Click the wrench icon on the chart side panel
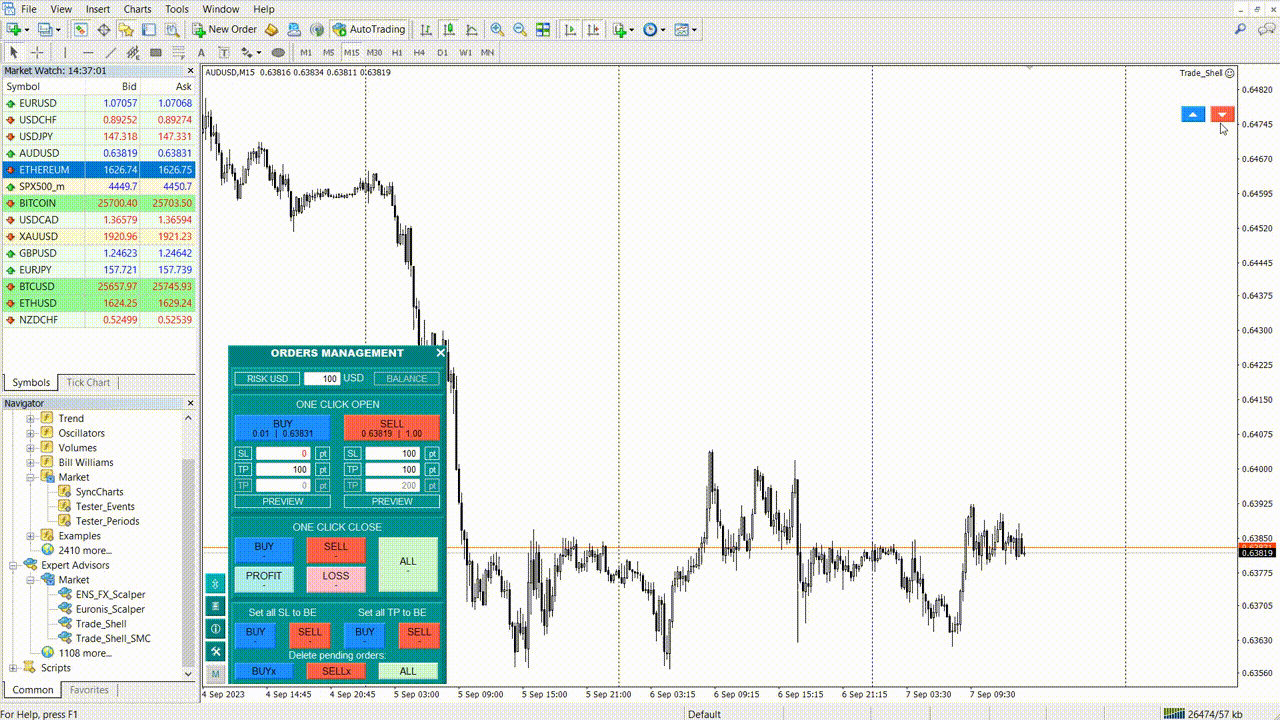The width and height of the screenshot is (1280, 720). coord(214,651)
